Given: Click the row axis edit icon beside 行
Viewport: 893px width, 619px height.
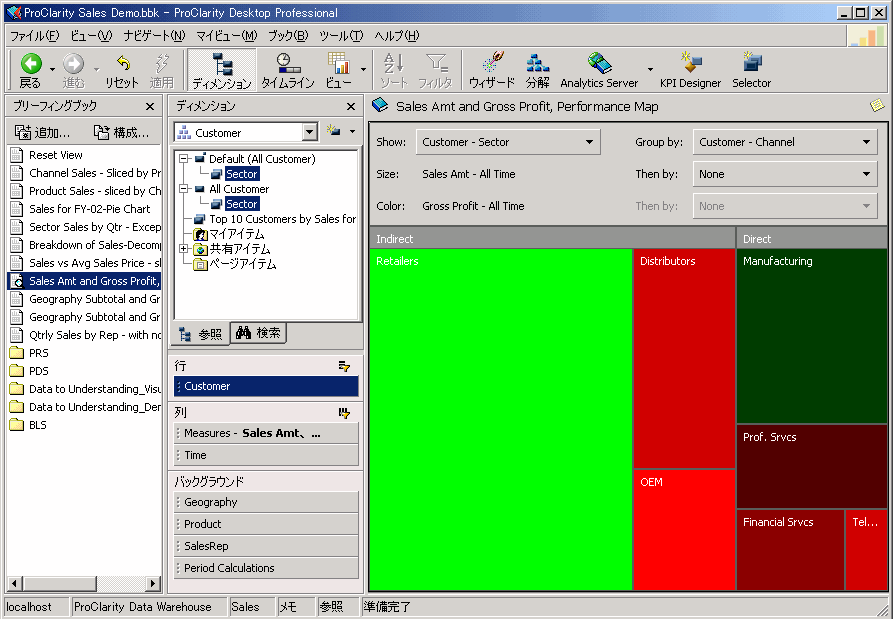Looking at the screenshot, I should (x=344, y=366).
